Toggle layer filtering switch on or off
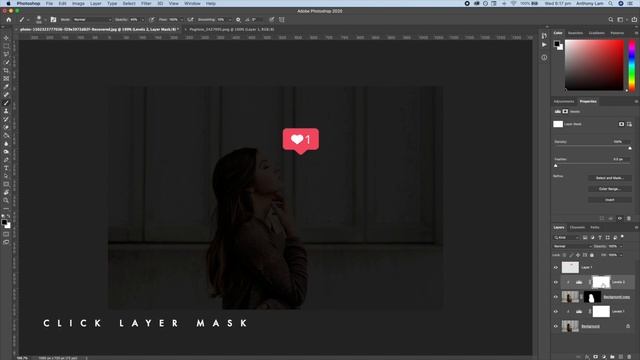 coord(622,236)
